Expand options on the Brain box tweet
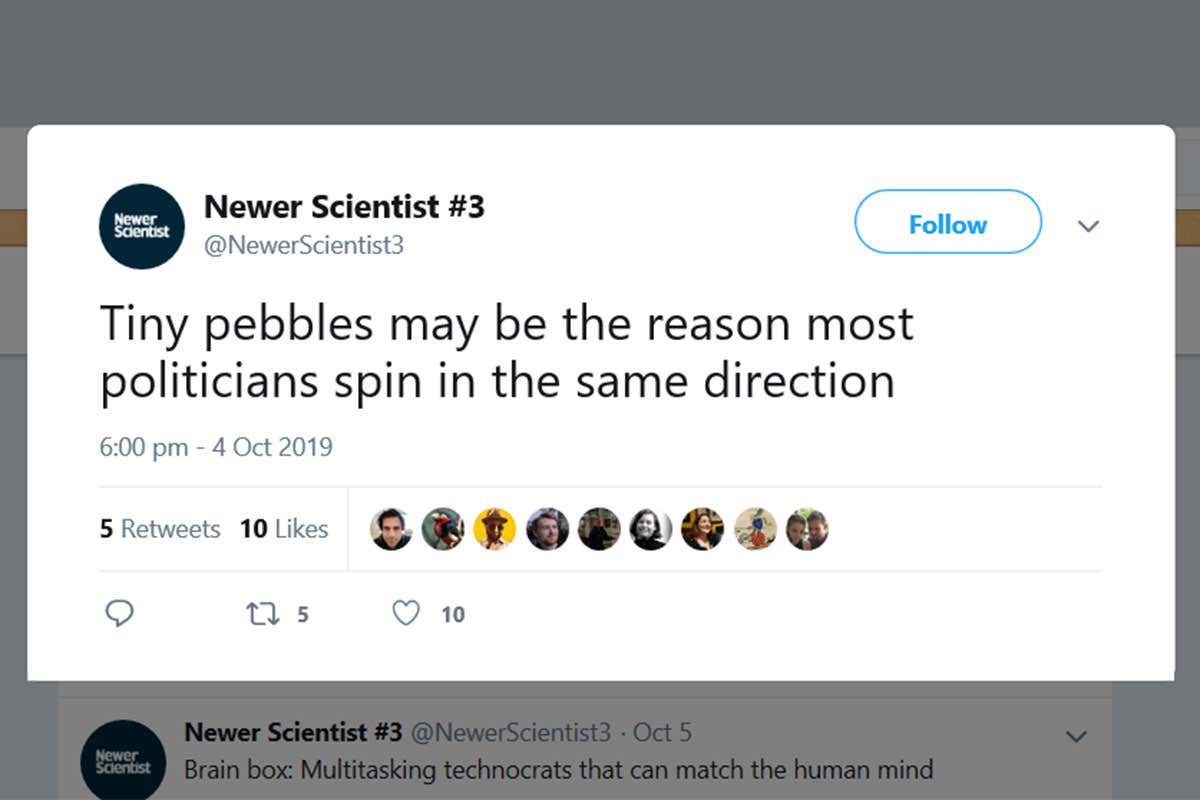Viewport: 1200px width, 800px height. click(x=1077, y=735)
